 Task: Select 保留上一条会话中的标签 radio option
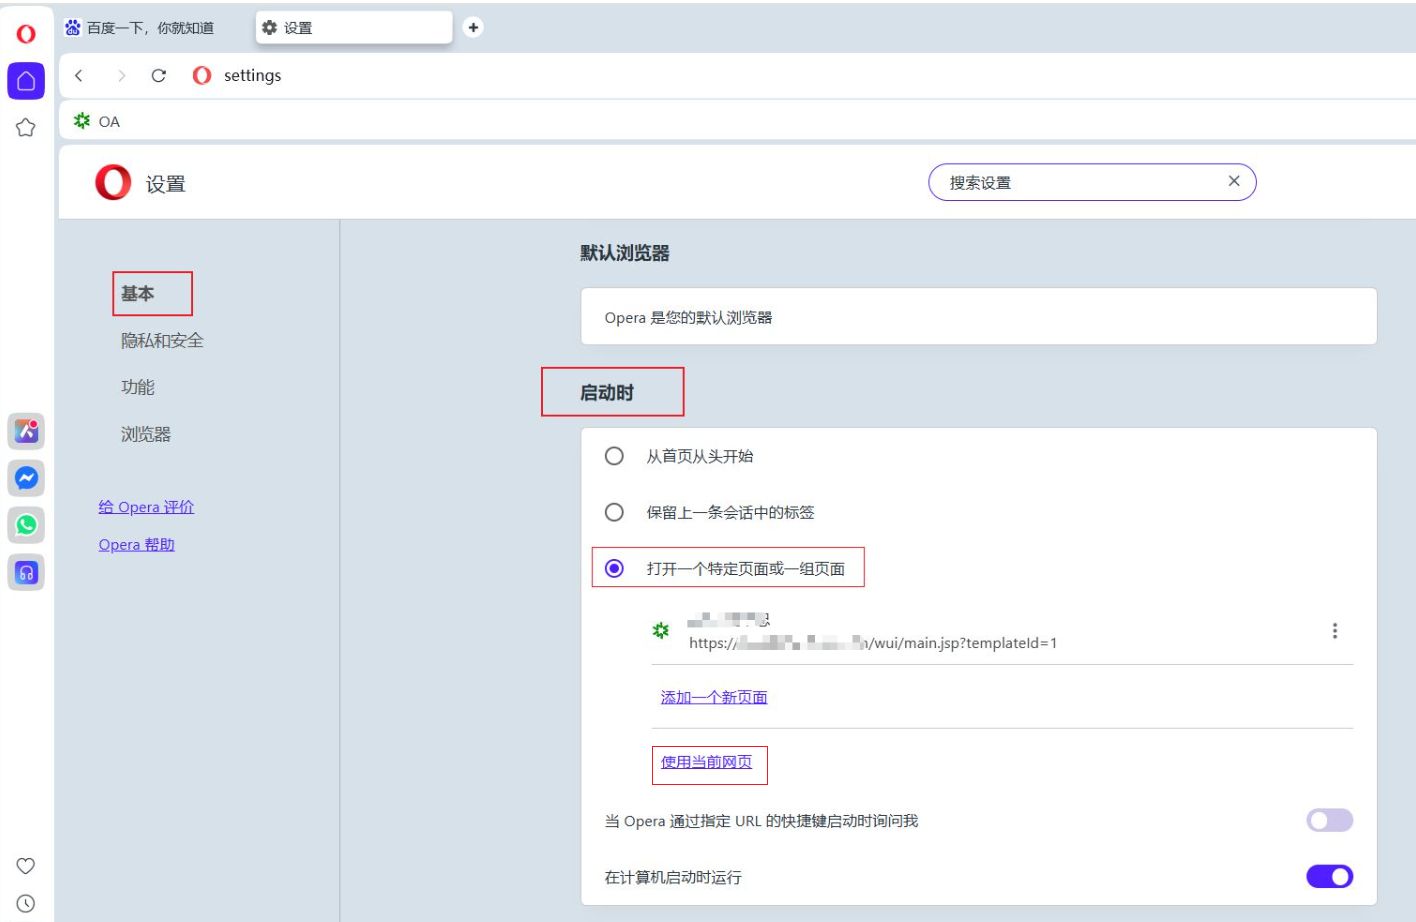(614, 512)
